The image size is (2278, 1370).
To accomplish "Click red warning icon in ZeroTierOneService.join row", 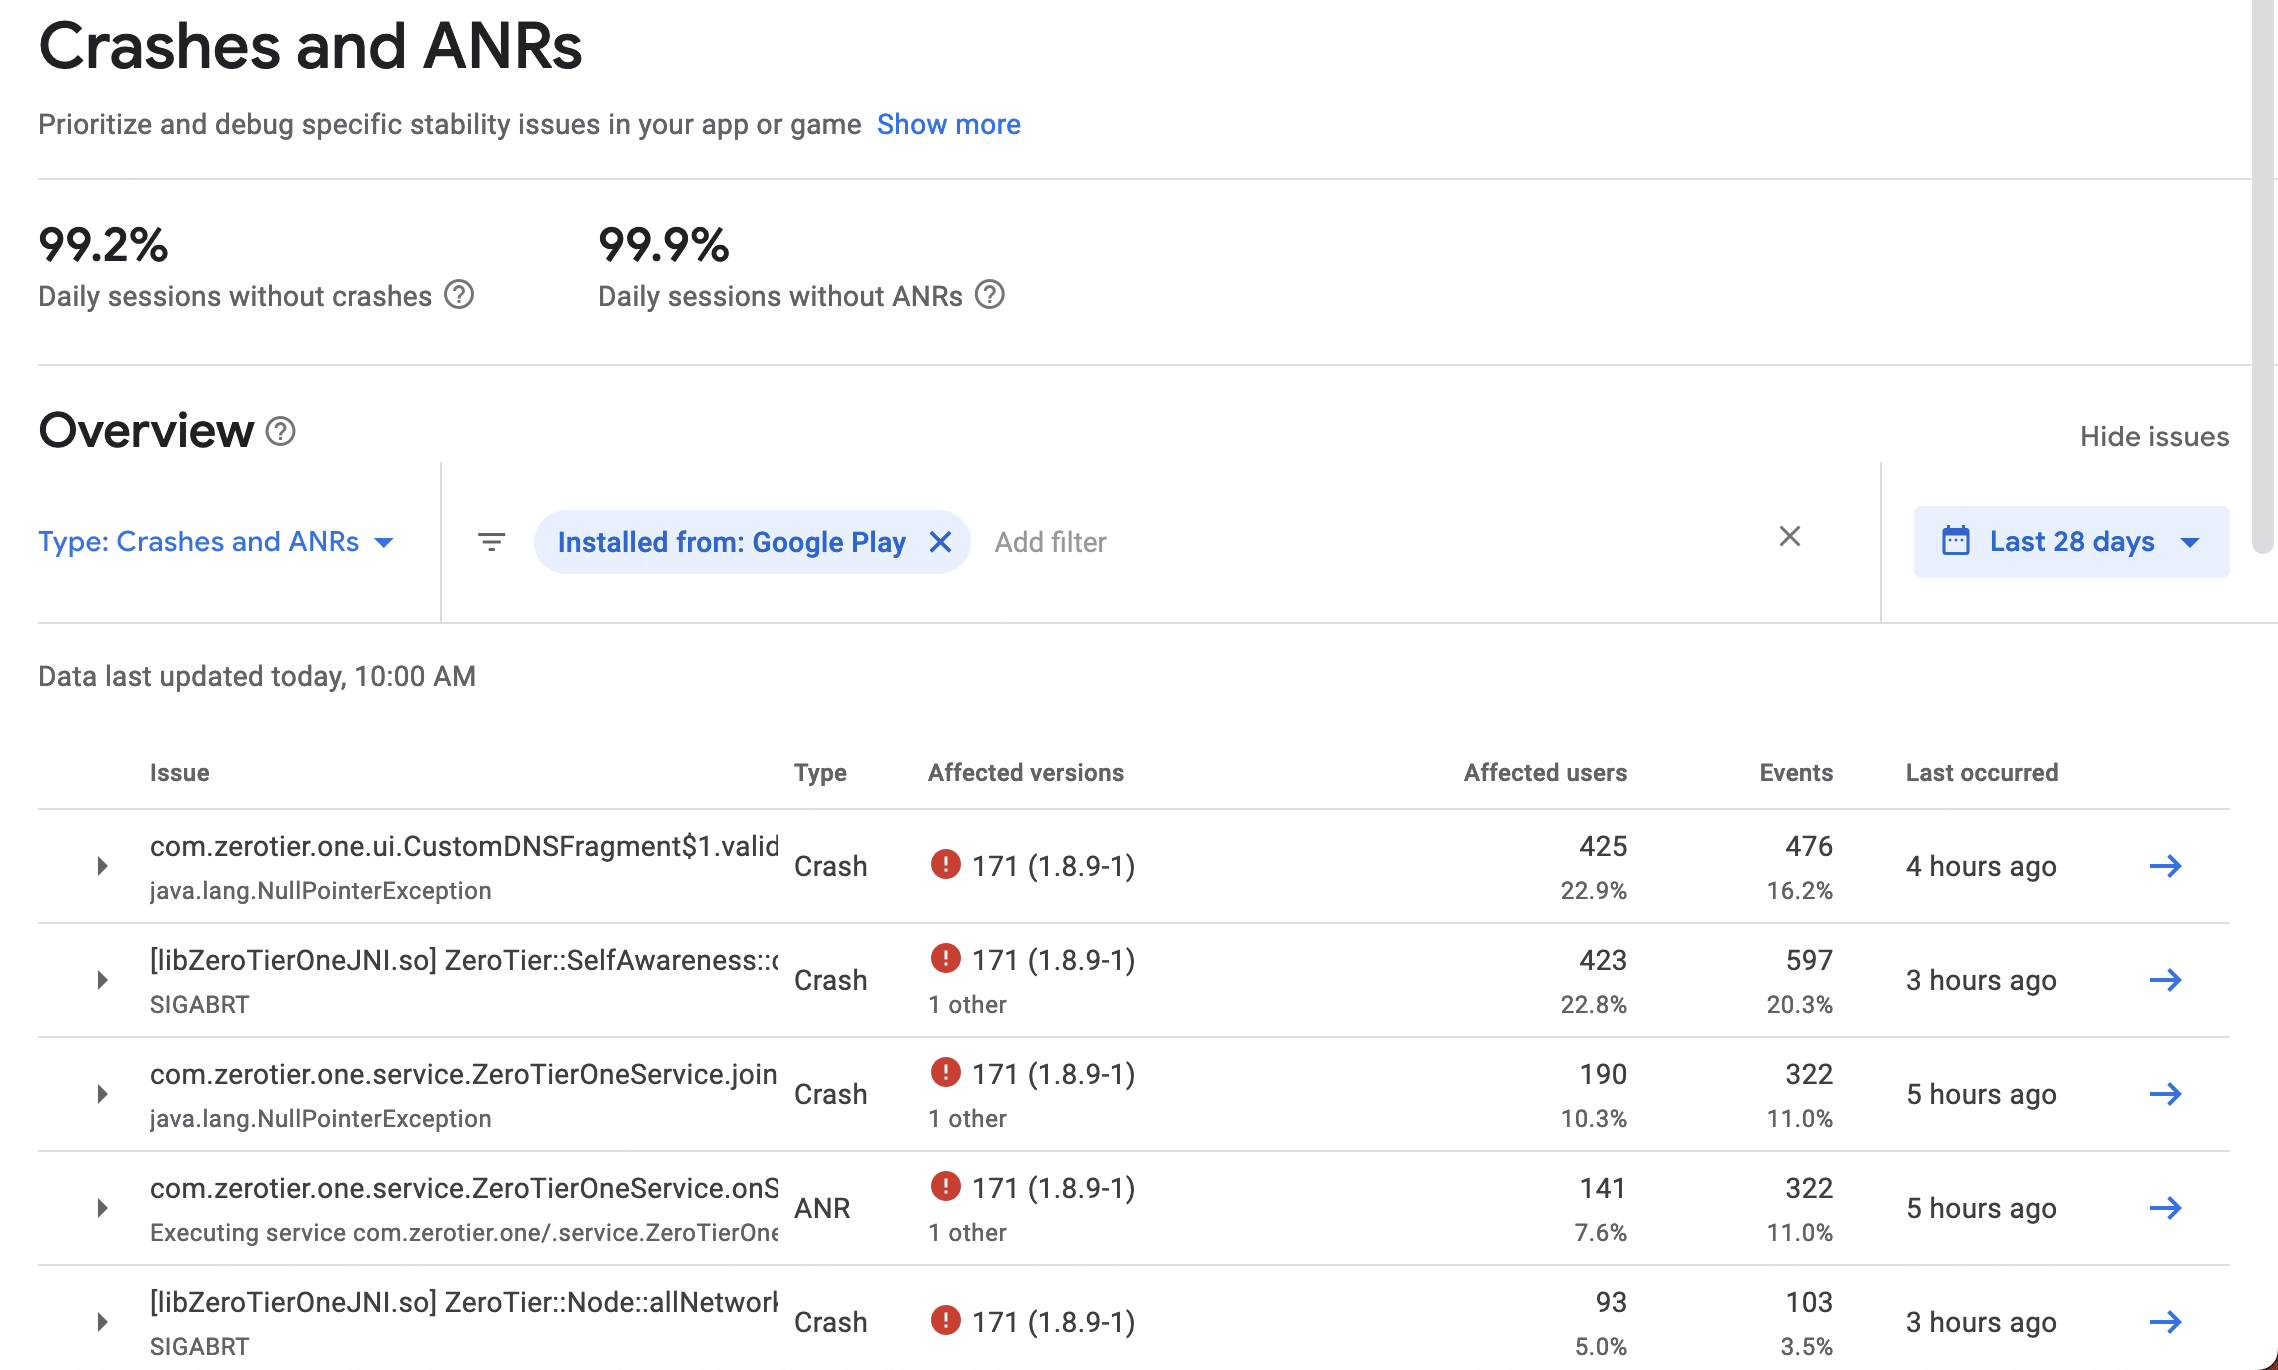I will pos(945,1072).
